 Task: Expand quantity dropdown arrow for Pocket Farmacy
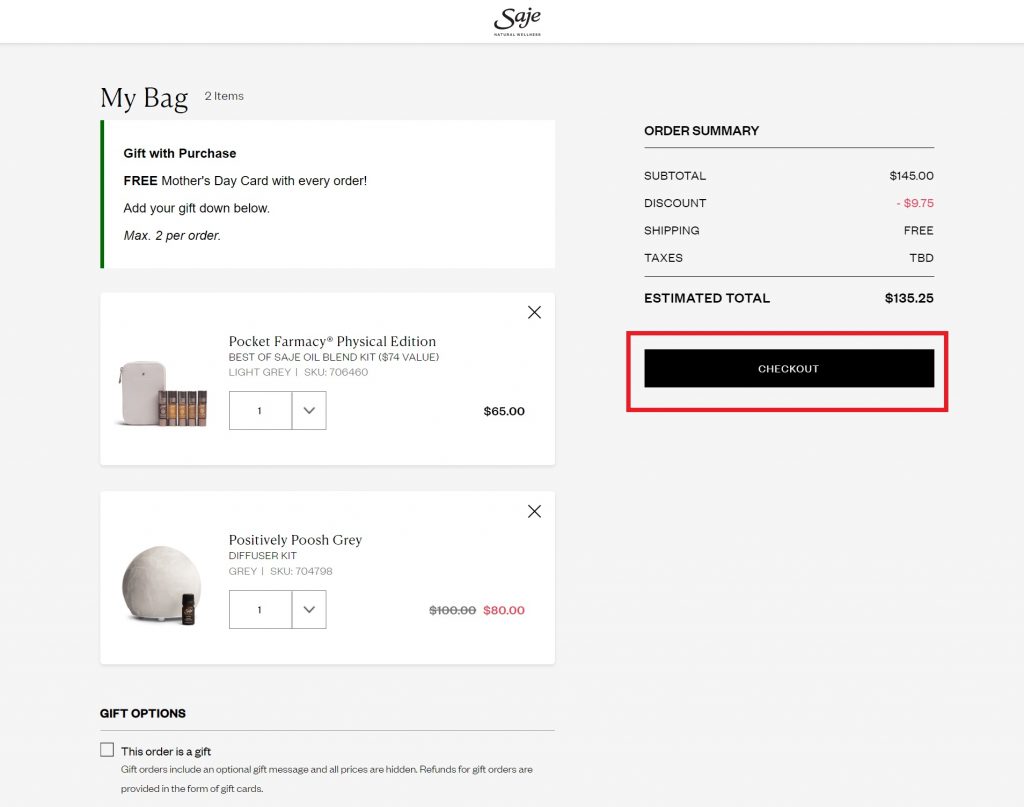click(x=309, y=410)
